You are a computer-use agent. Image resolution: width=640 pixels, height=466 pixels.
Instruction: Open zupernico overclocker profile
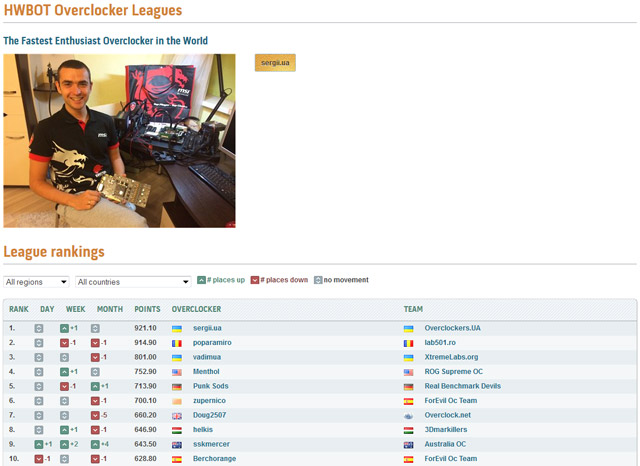coord(209,401)
